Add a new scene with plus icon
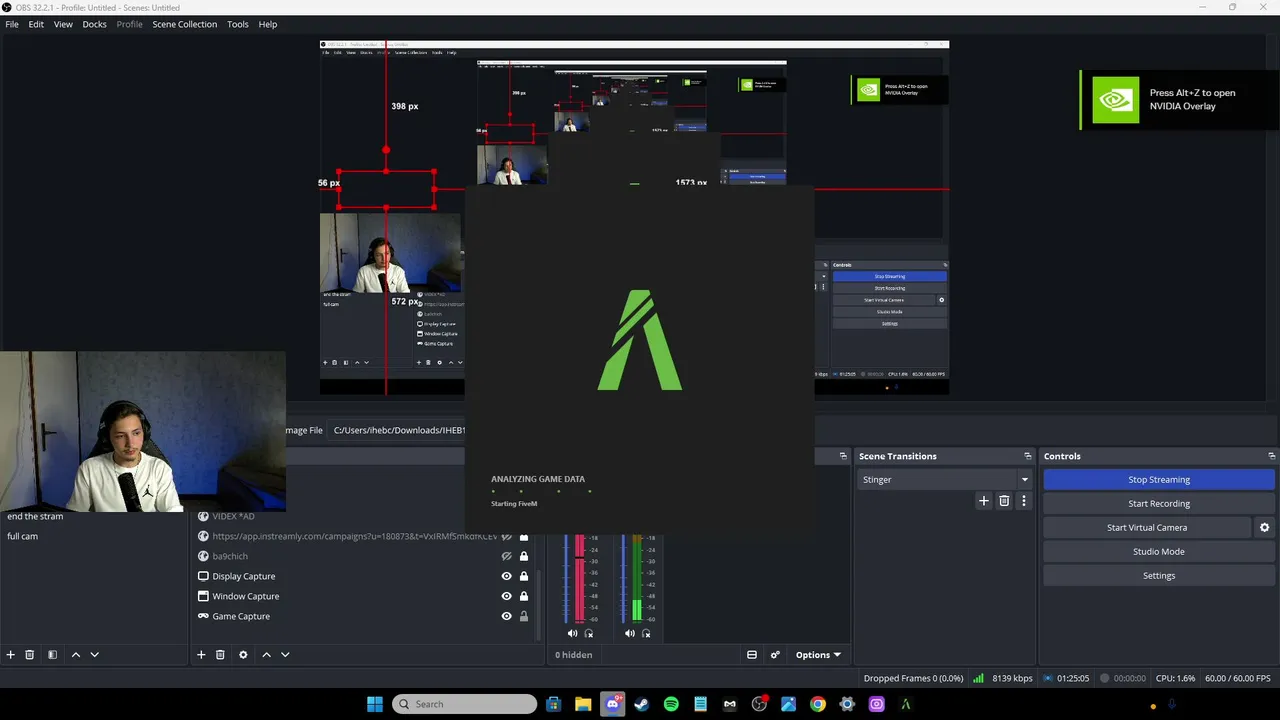This screenshot has height=720, width=1280. (x=11, y=655)
